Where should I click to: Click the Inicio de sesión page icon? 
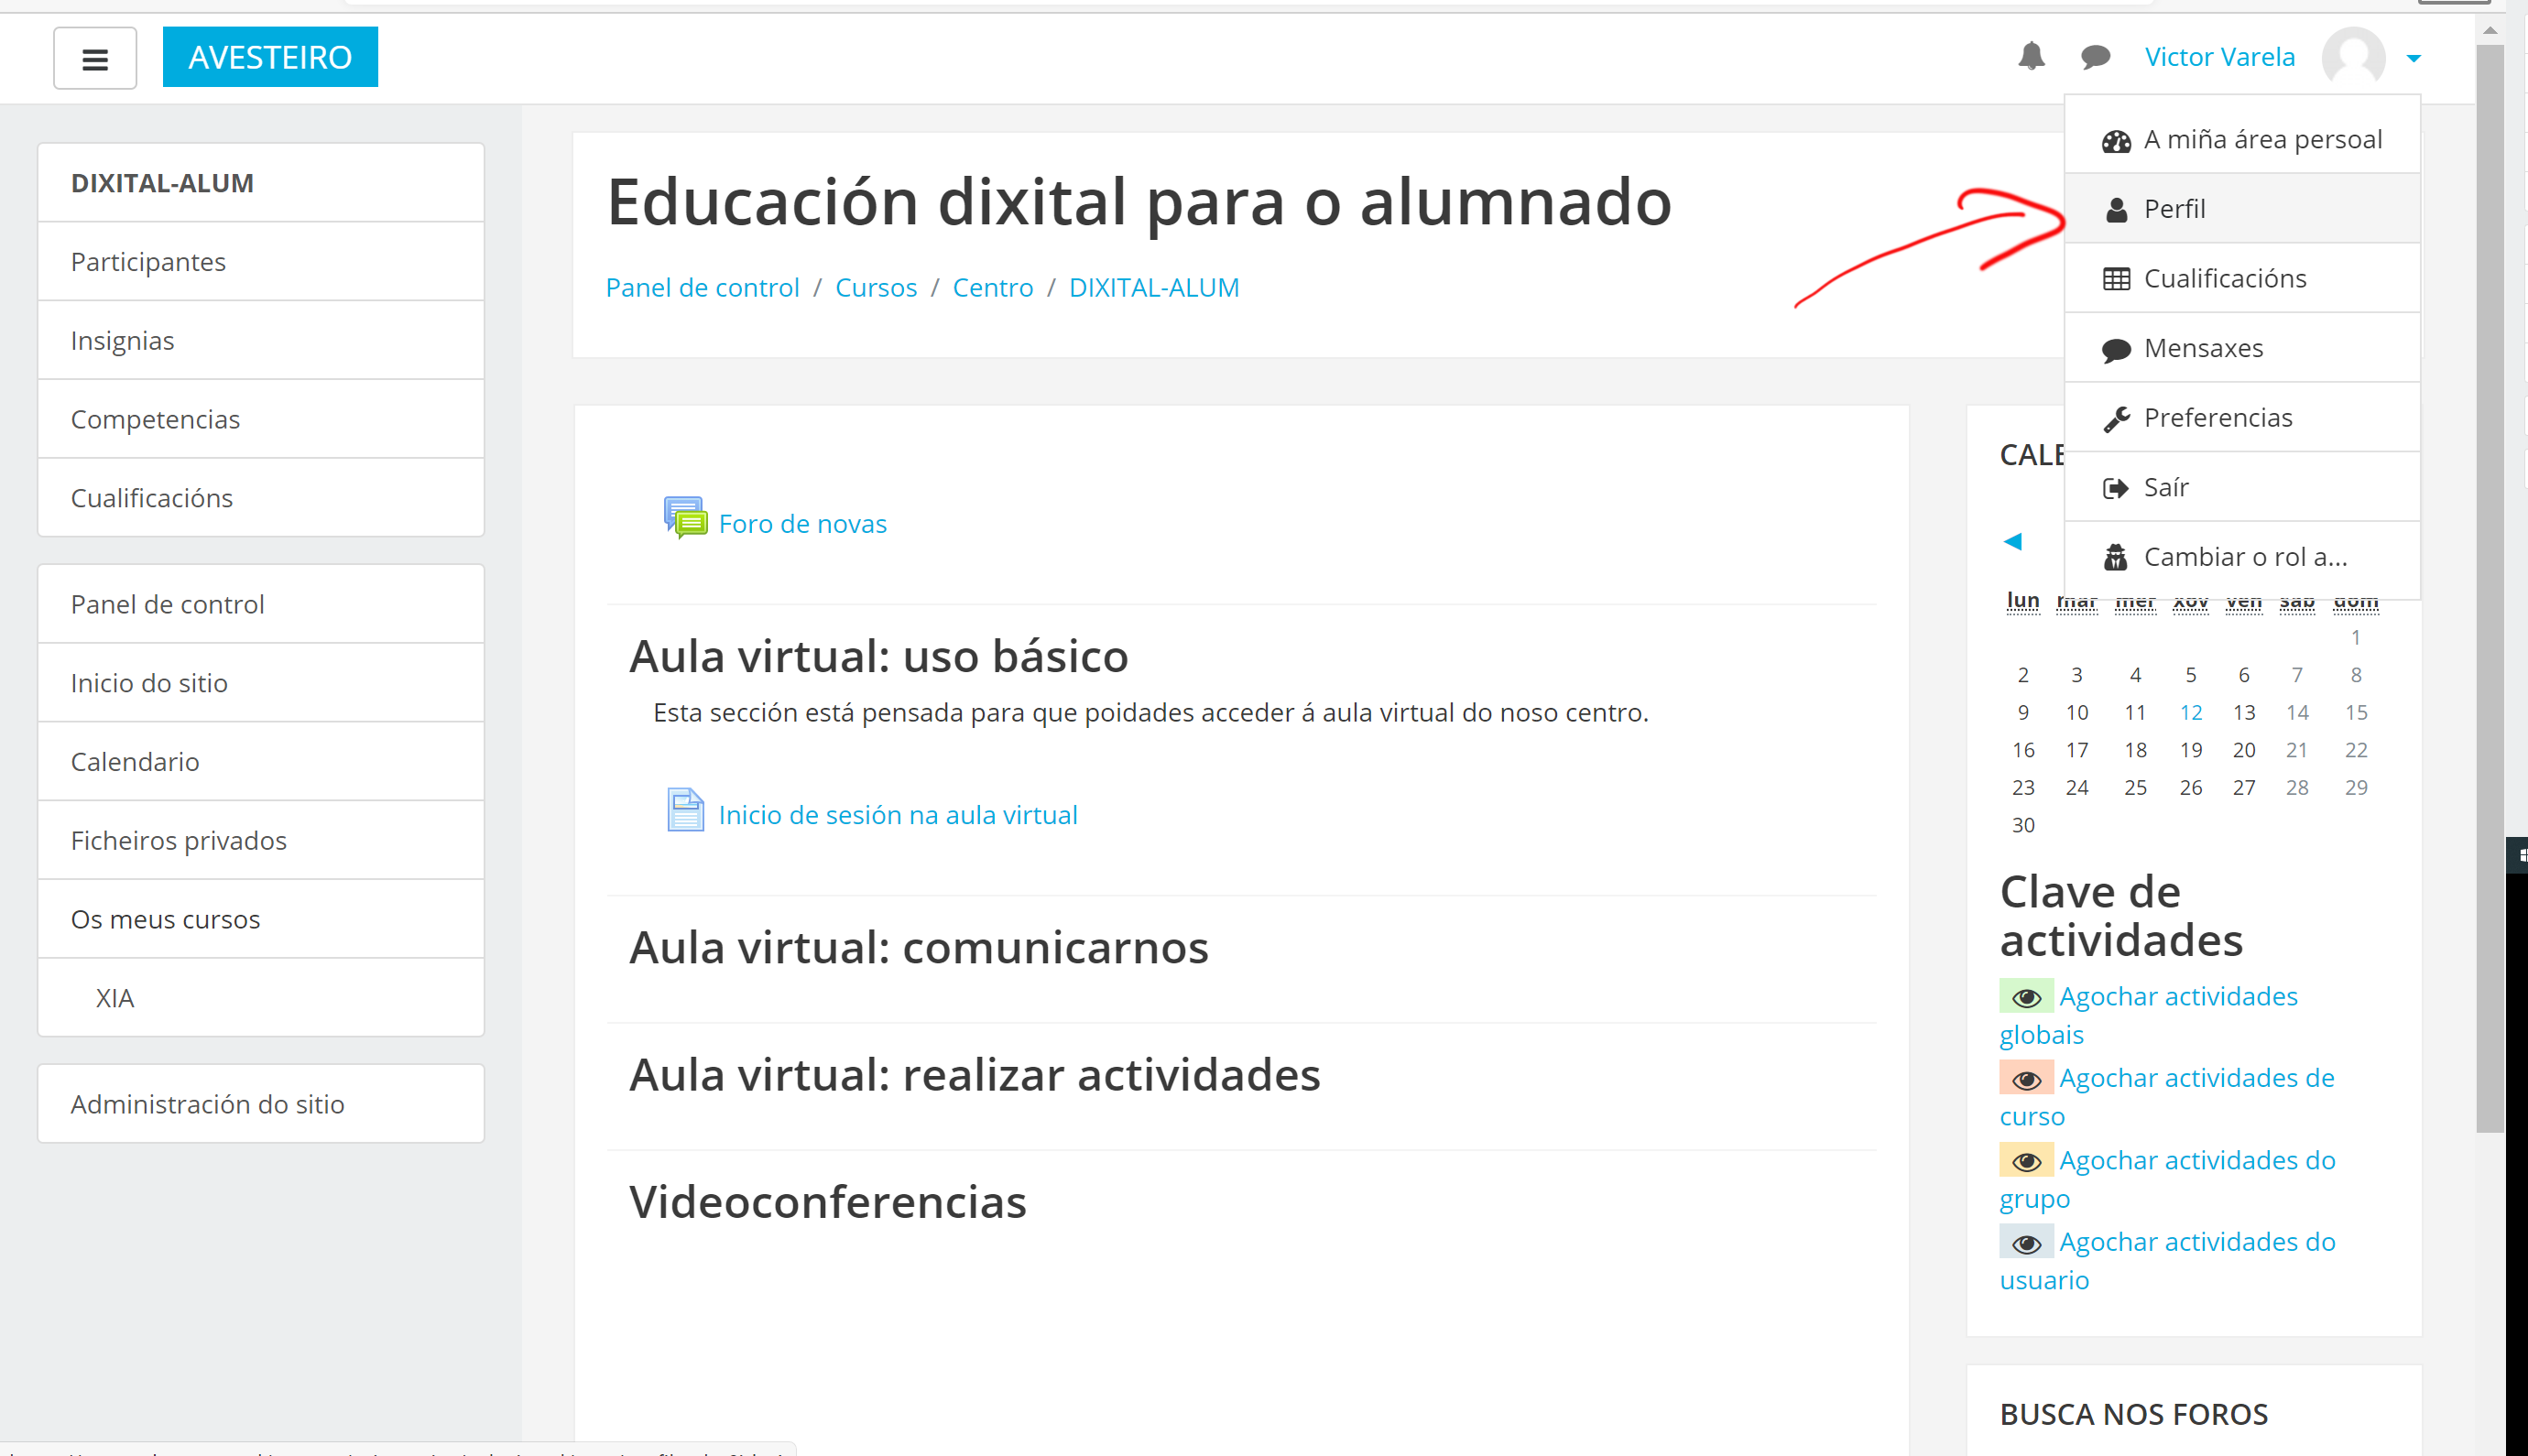(685, 809)
